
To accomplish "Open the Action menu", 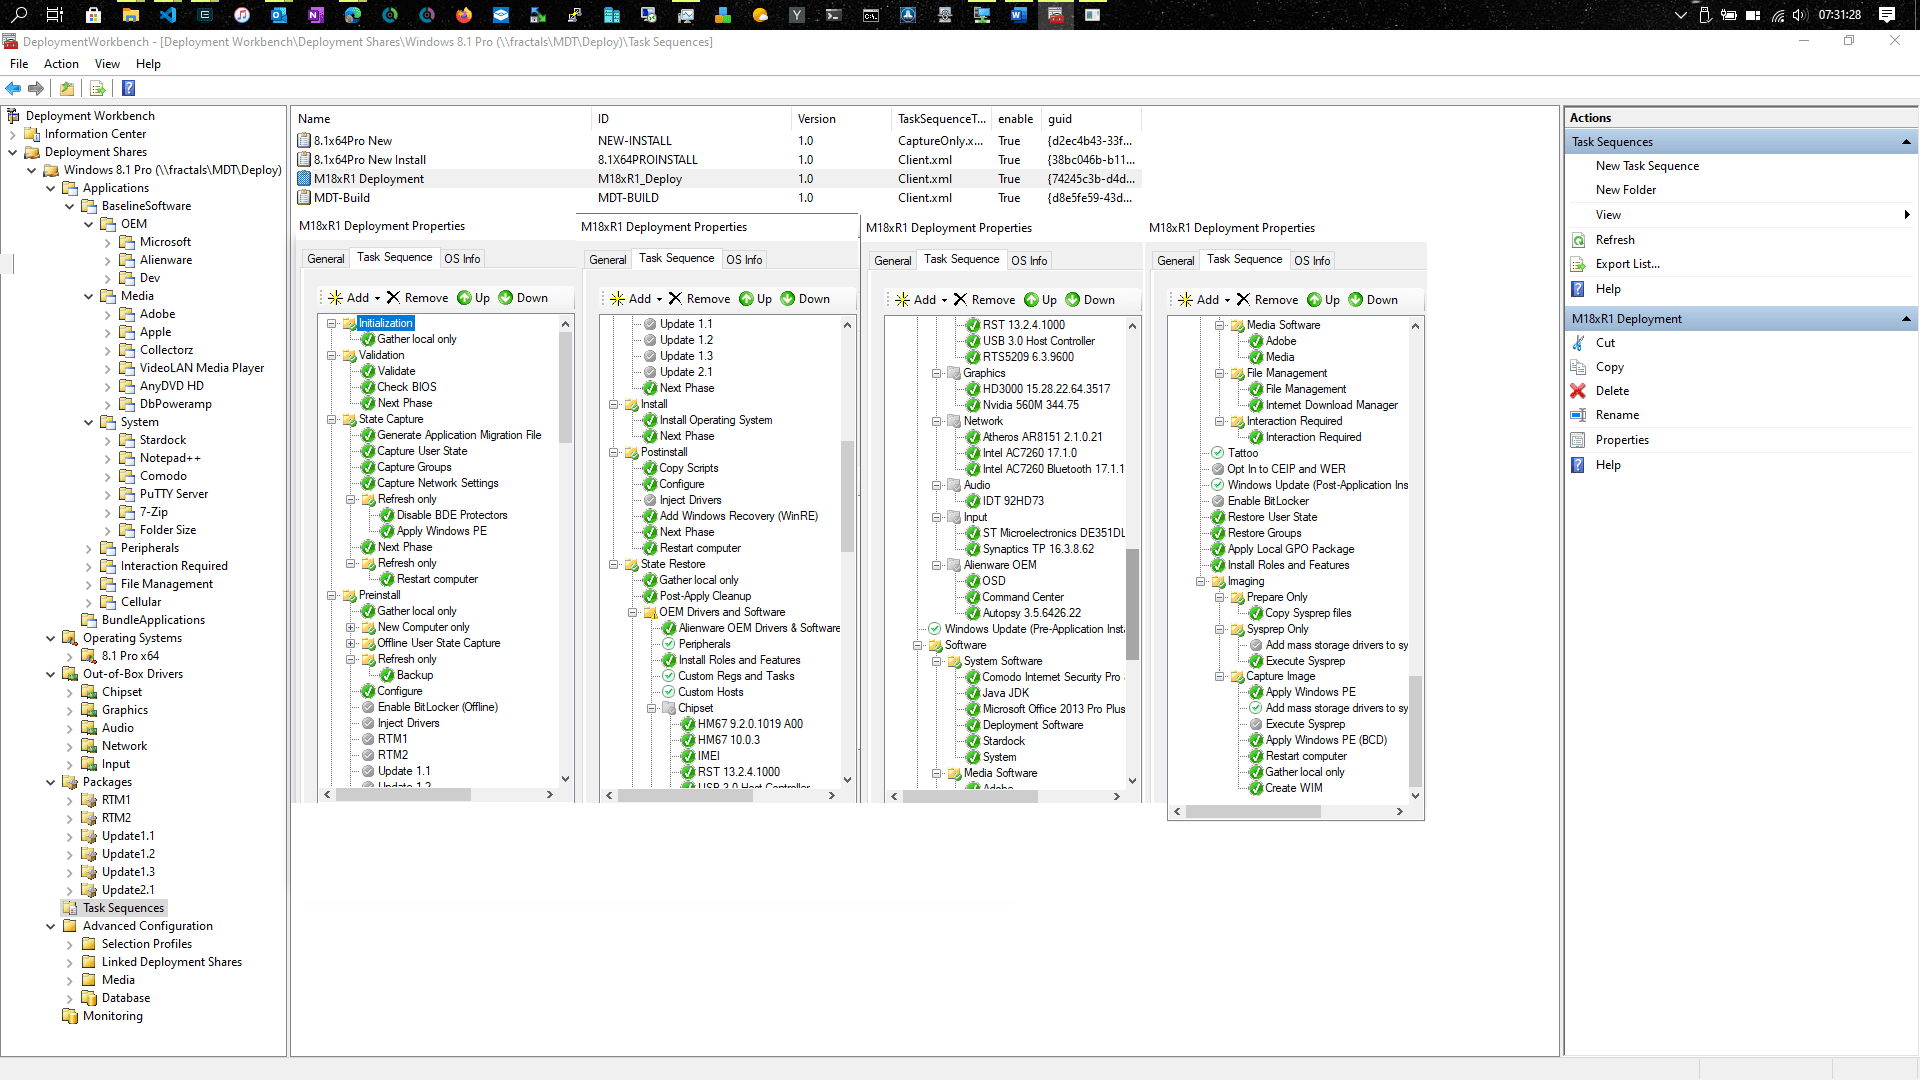I will 61,64.
